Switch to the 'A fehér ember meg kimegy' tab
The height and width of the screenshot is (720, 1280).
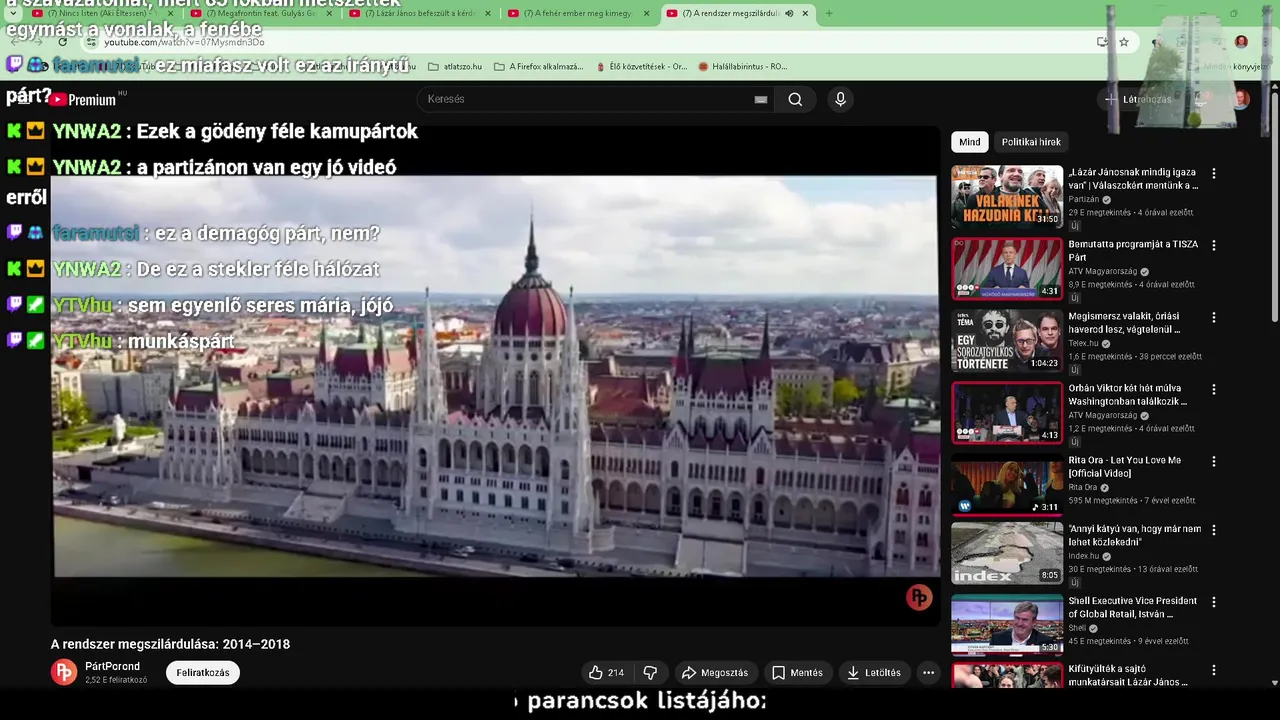point(577,13)
